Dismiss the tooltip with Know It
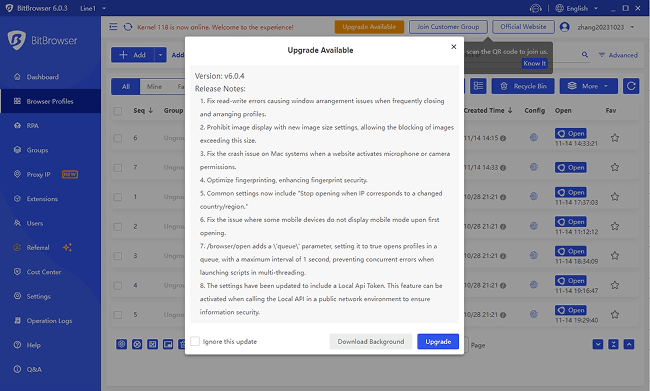The image size is (650, 391). pos(534,63)
